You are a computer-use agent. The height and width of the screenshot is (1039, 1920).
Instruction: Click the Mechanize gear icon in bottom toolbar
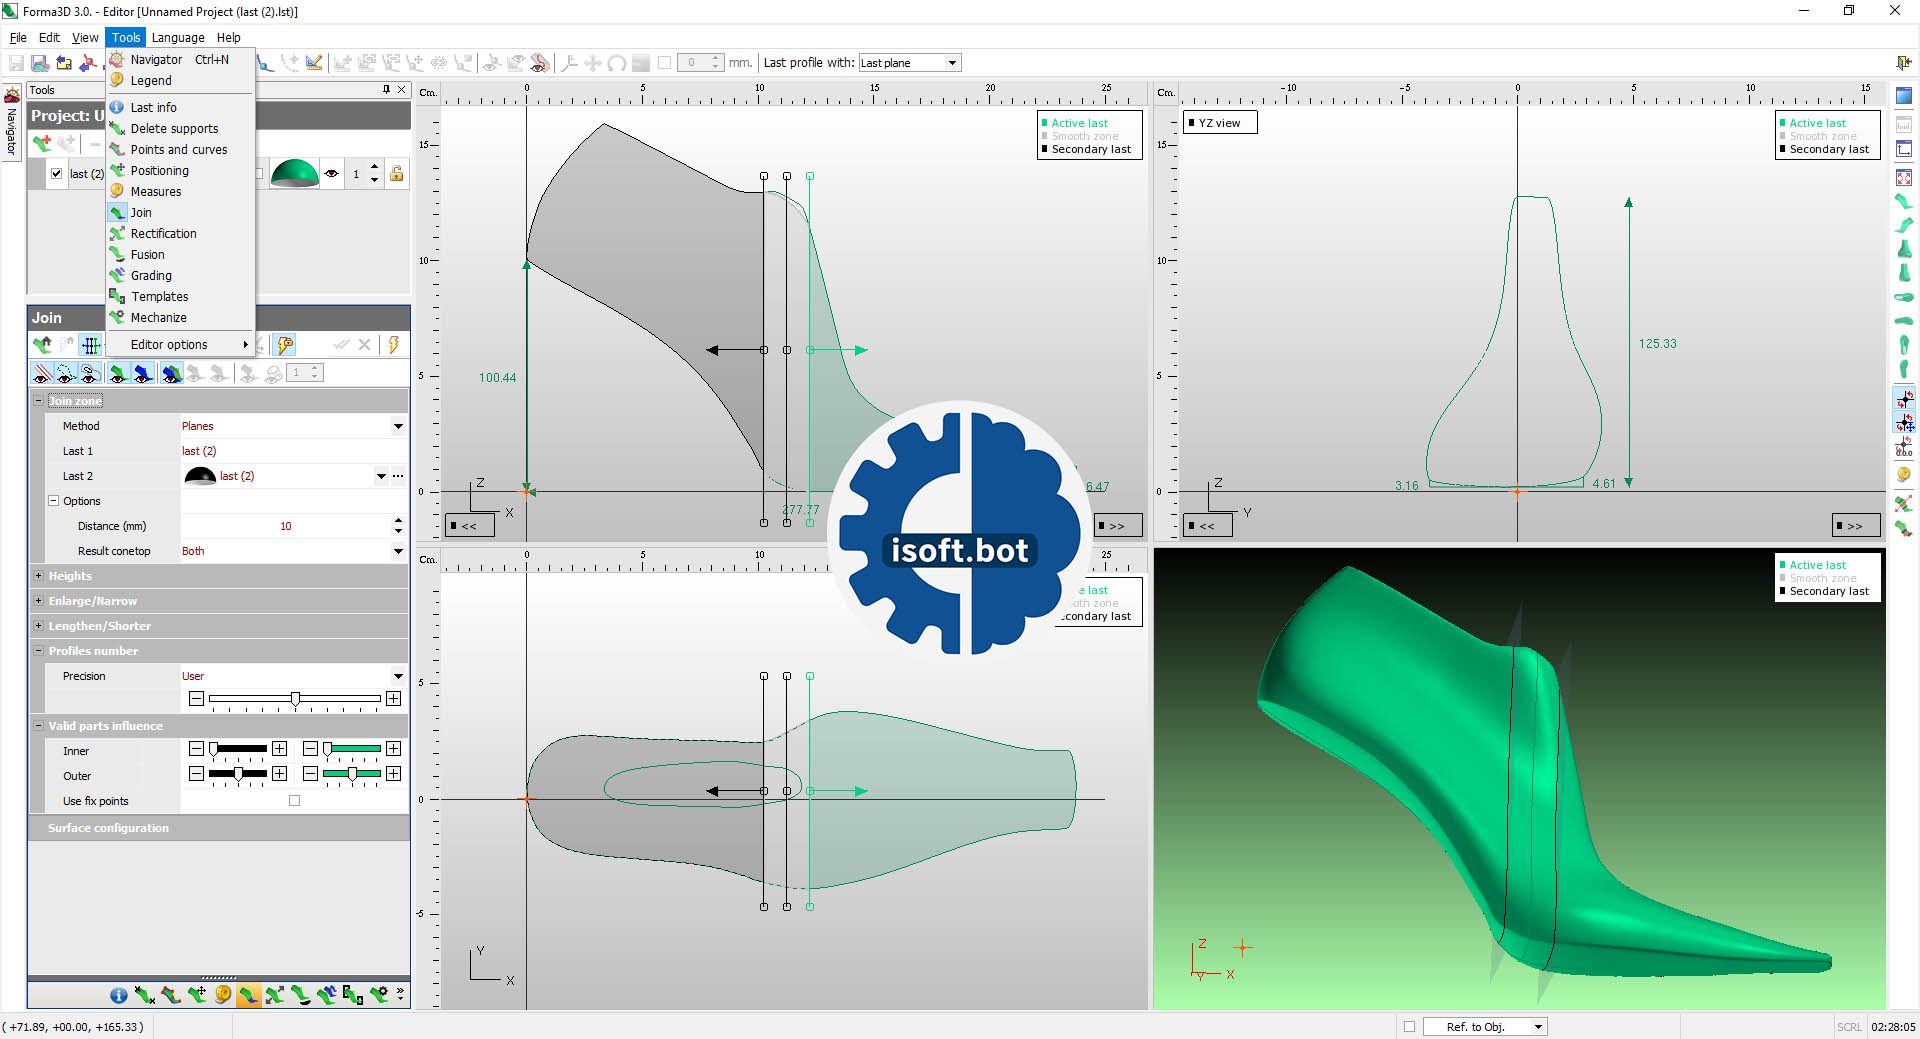[378, 995]
